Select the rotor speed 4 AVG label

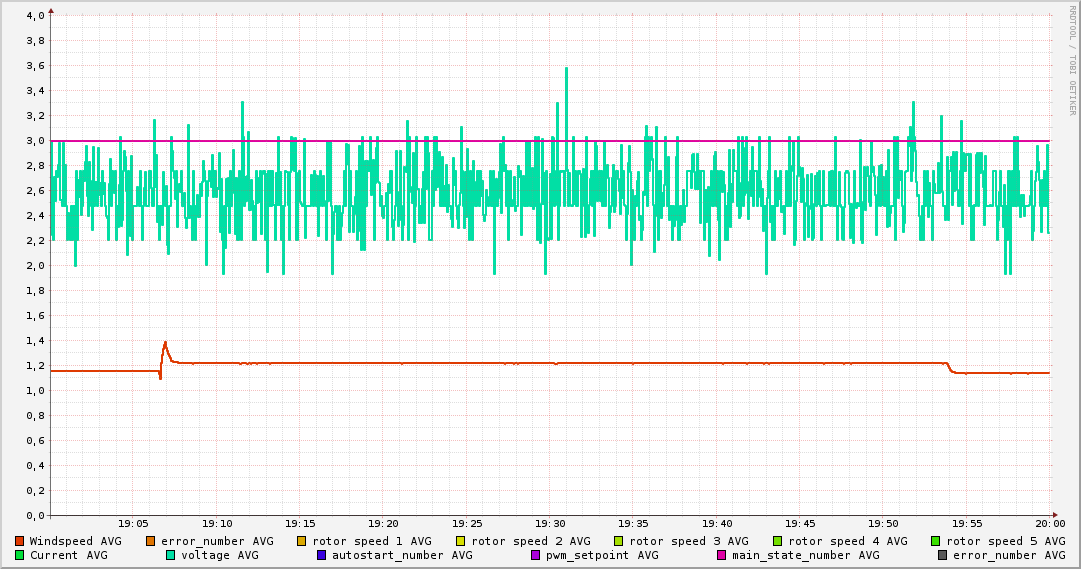[x=847, y=541]
